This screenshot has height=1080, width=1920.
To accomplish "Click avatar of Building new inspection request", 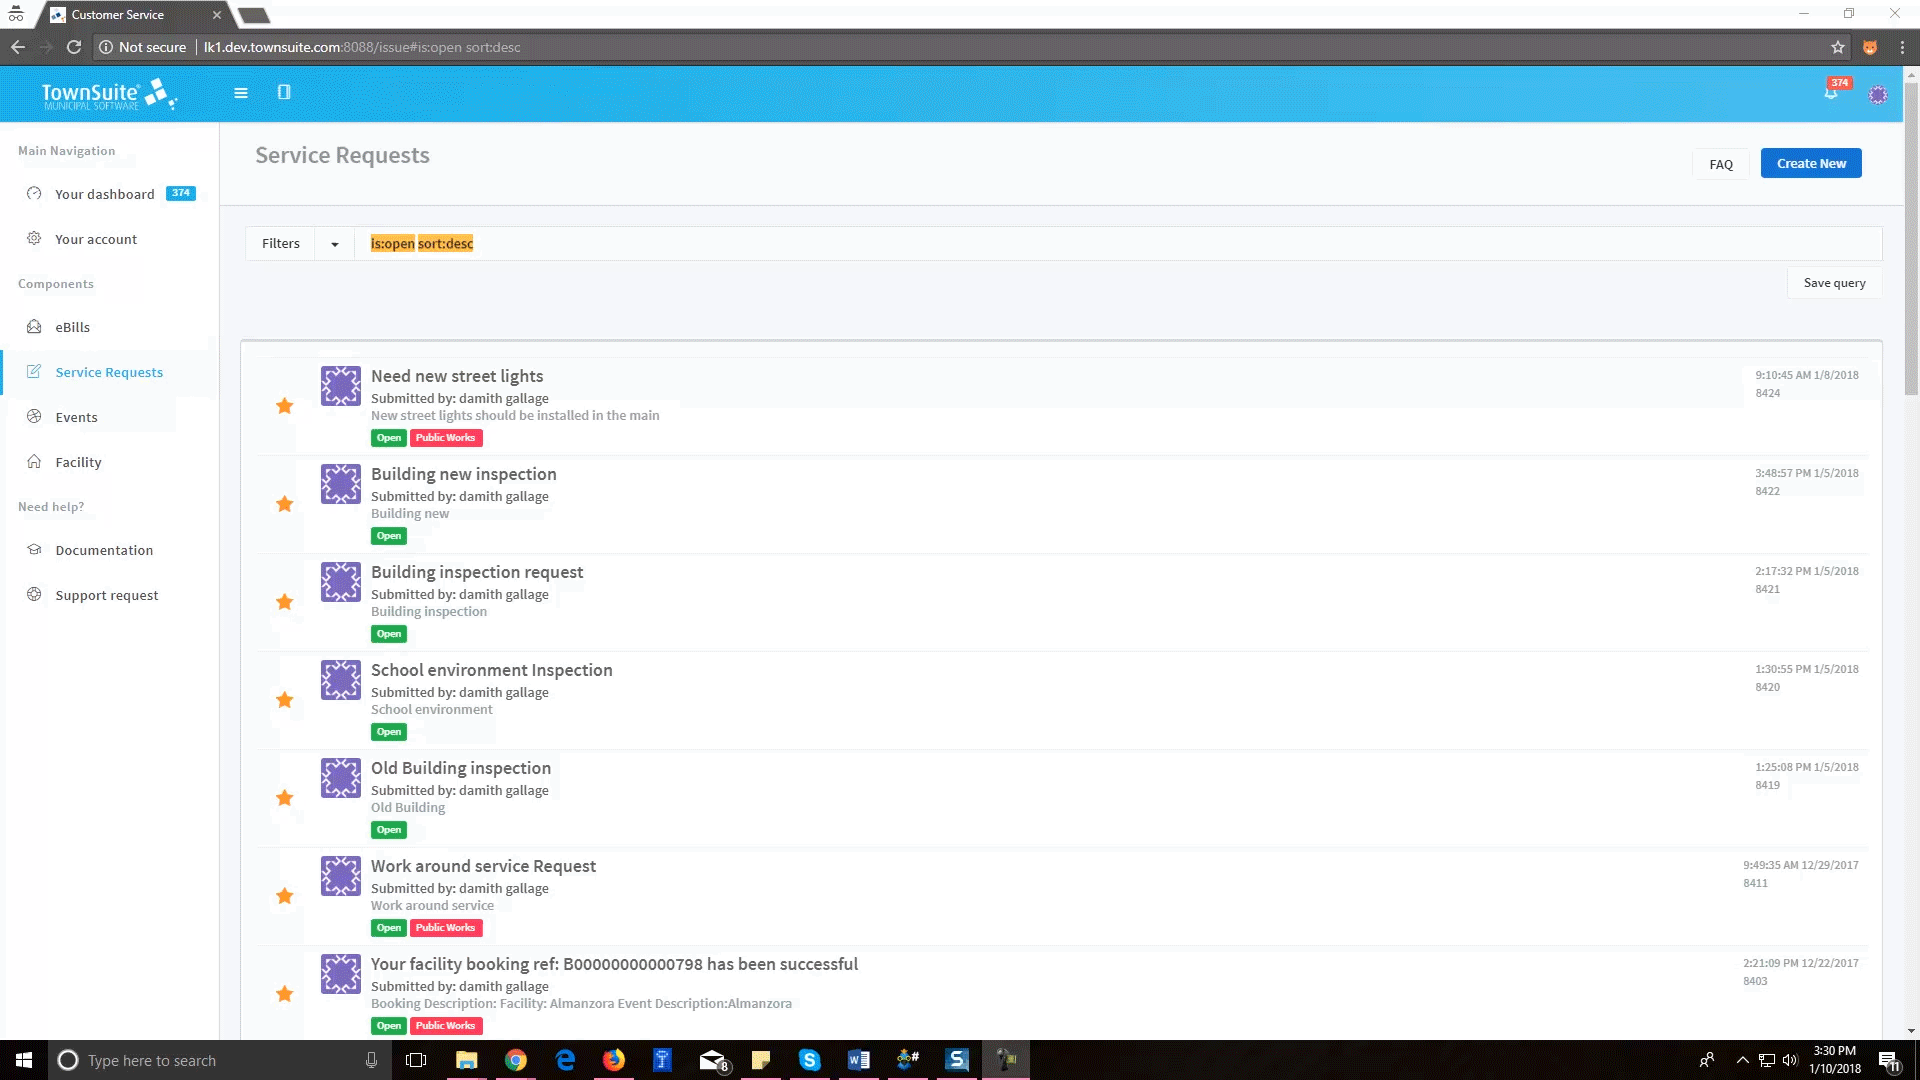I will pyautogui.click(x=340, y=484).
